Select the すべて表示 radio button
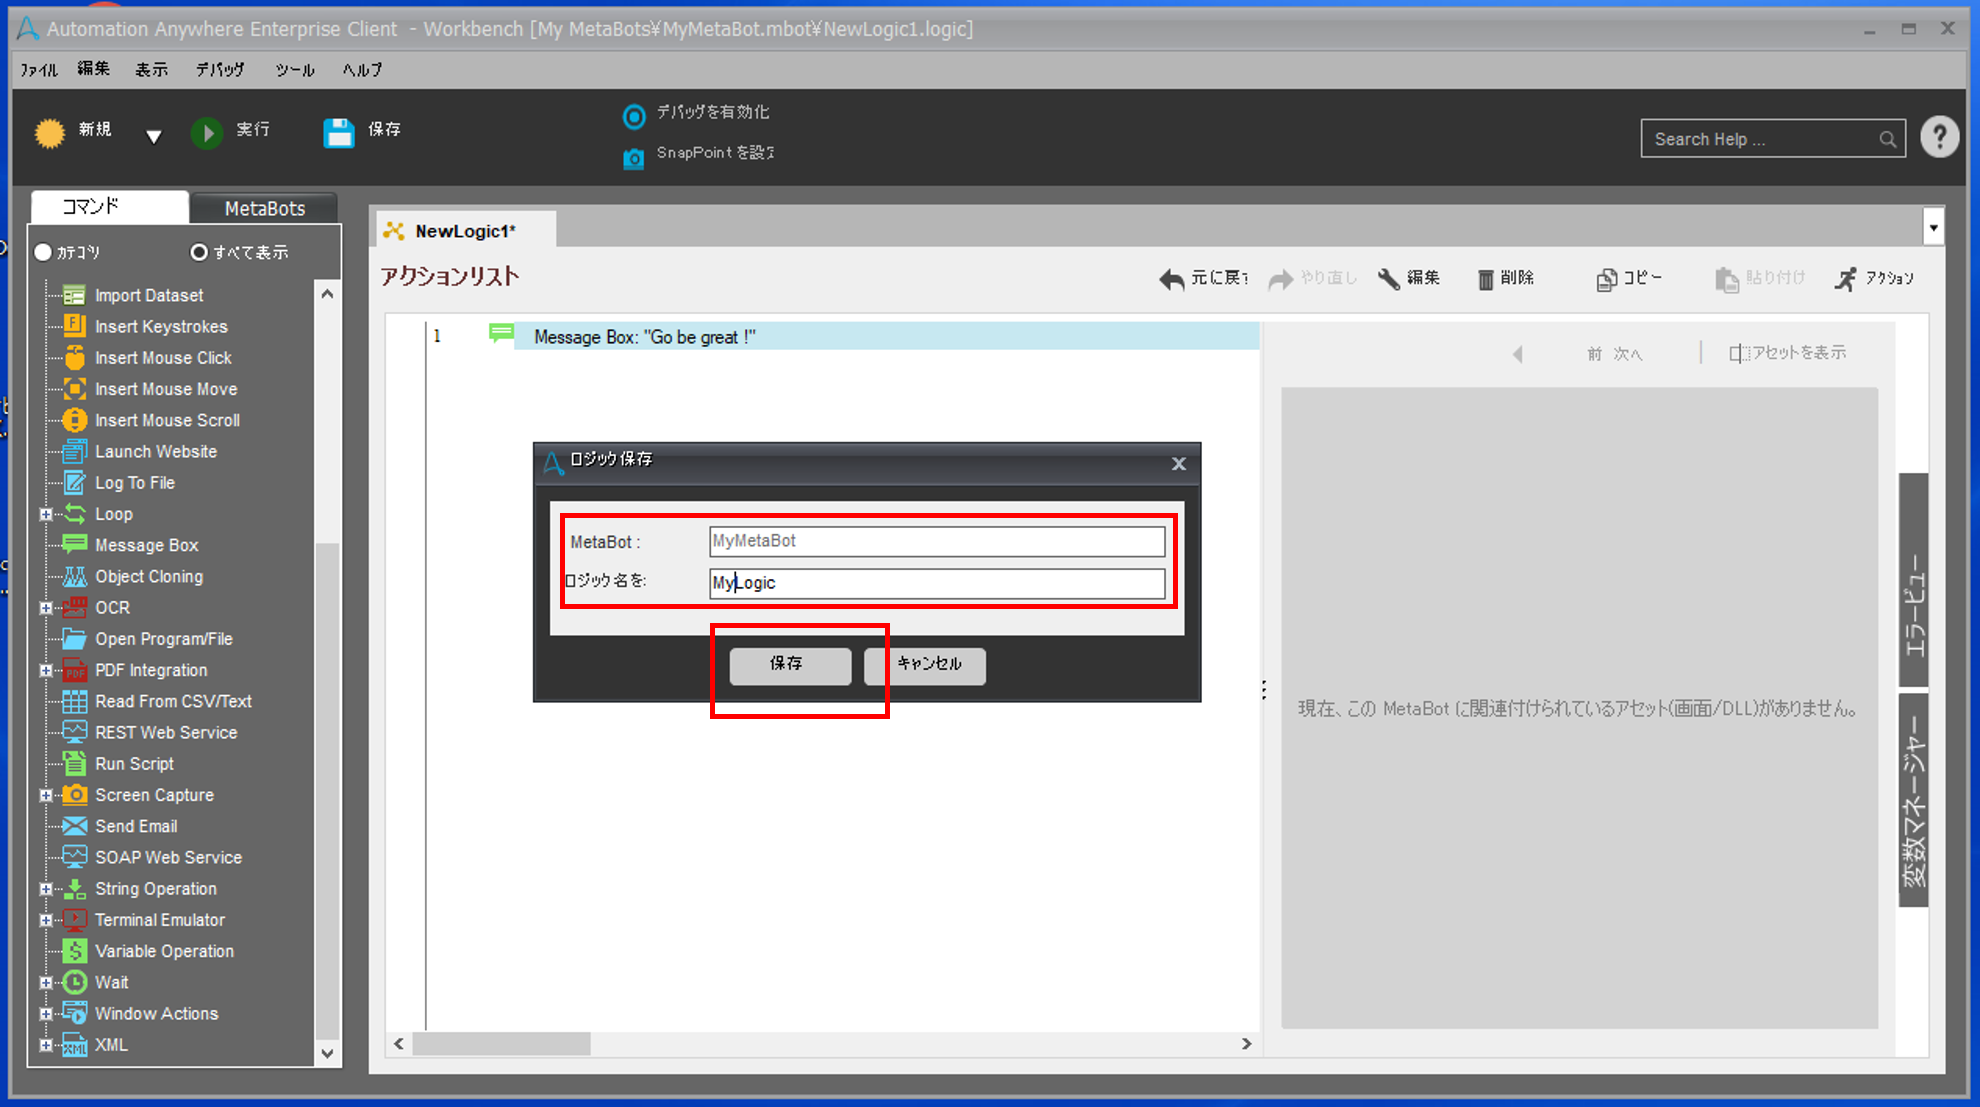Viewport: 1980px width, 1107px height. [199, 252]
